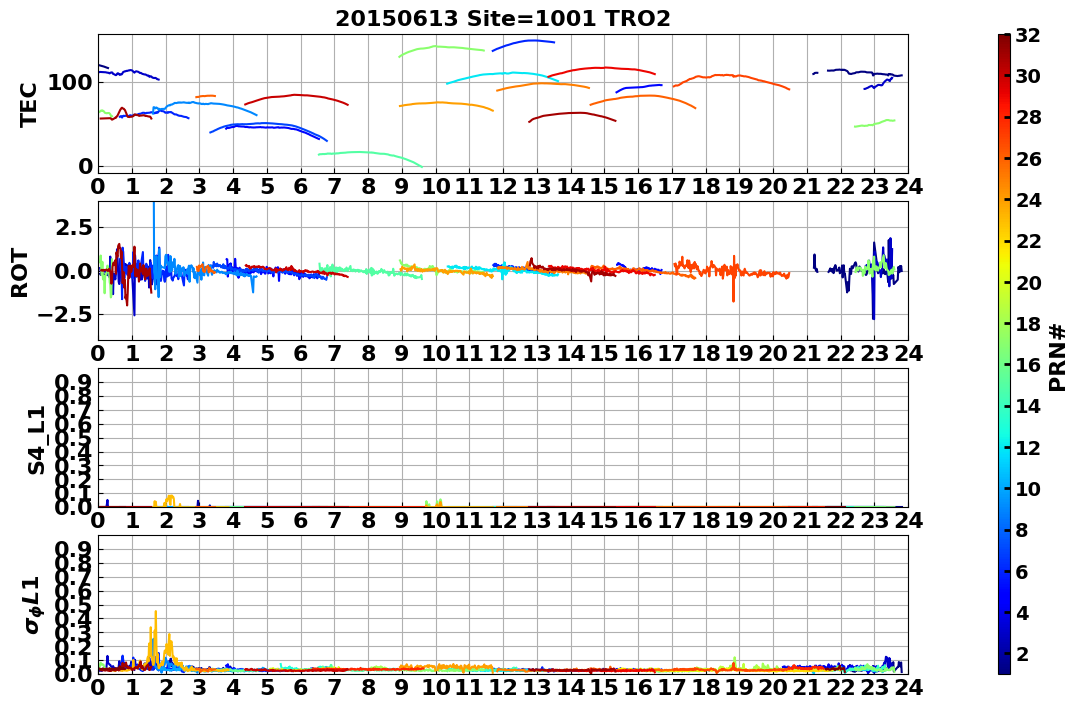Viewport: 1077px width, 709px height.
Task: Click the green middle section of the colorbar
Action: tap(1004, 354)
